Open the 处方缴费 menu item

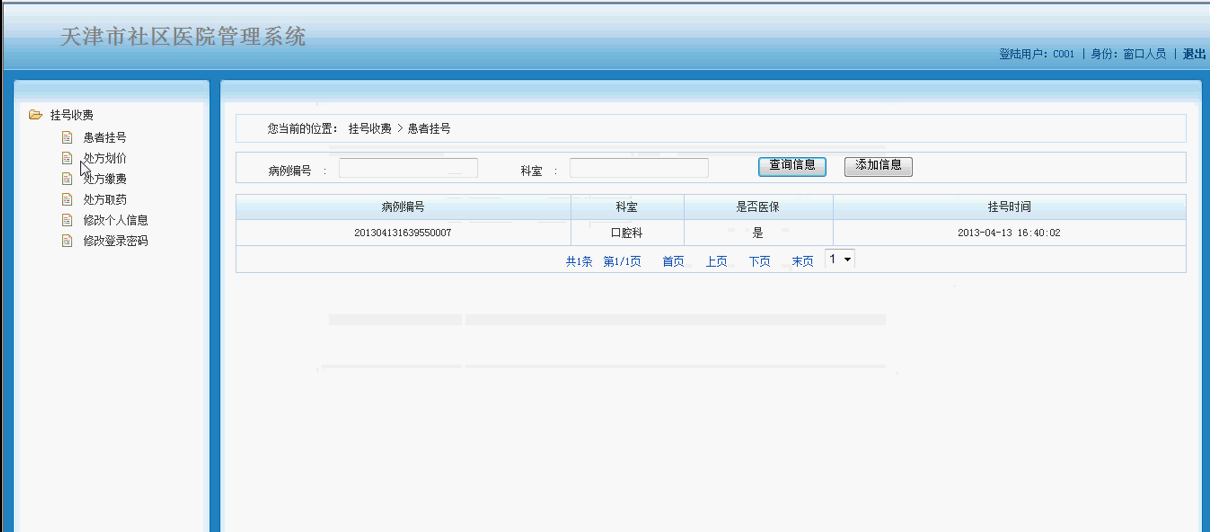(105, 179)
